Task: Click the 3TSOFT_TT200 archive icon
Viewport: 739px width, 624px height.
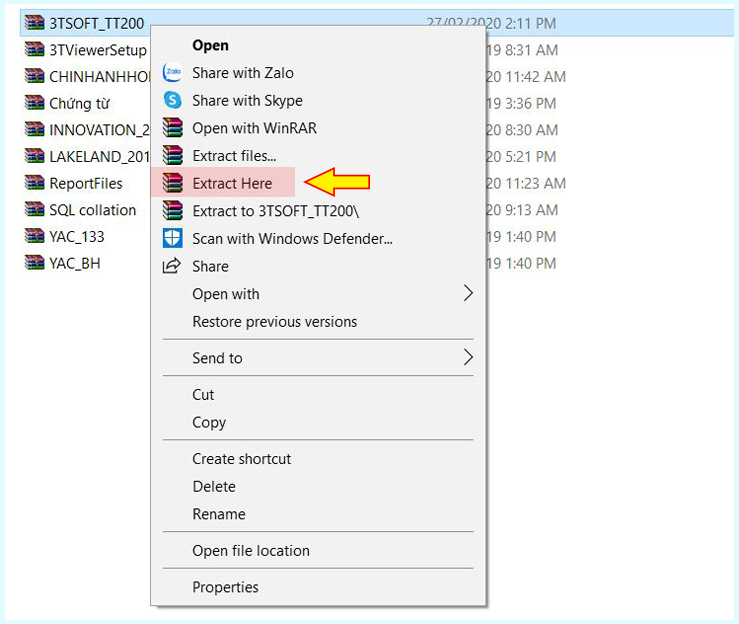Action: (34, 23)
